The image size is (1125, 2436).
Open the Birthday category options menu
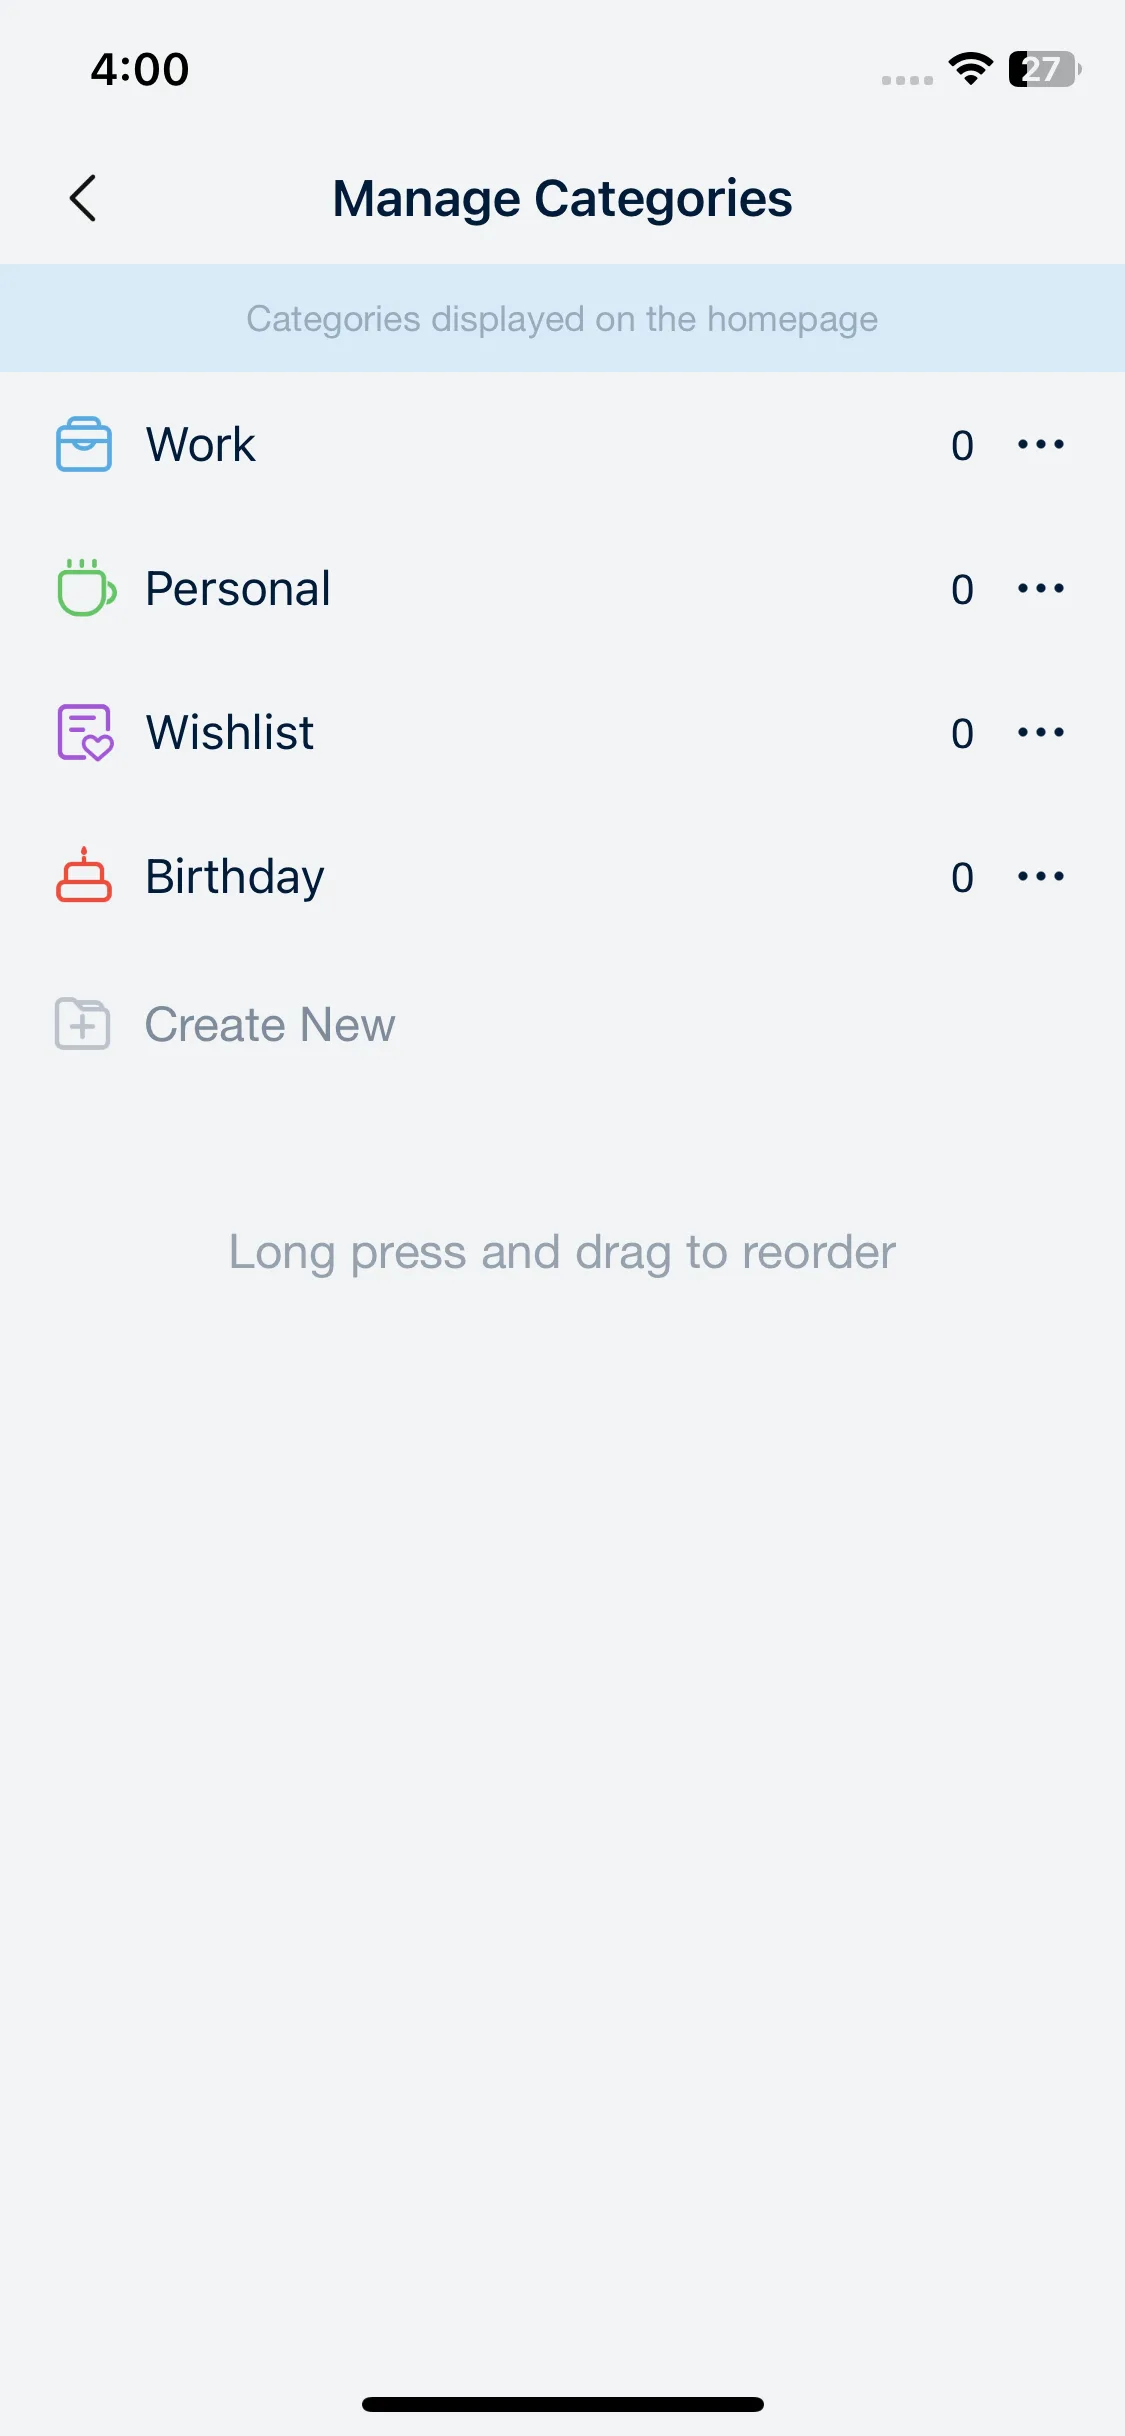click(x=1040, y=876)
